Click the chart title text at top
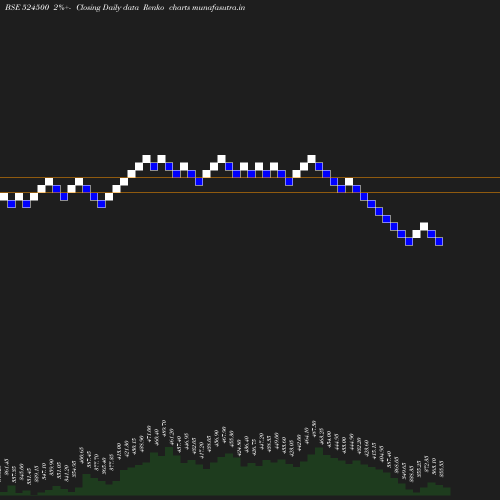 [125, 7]
